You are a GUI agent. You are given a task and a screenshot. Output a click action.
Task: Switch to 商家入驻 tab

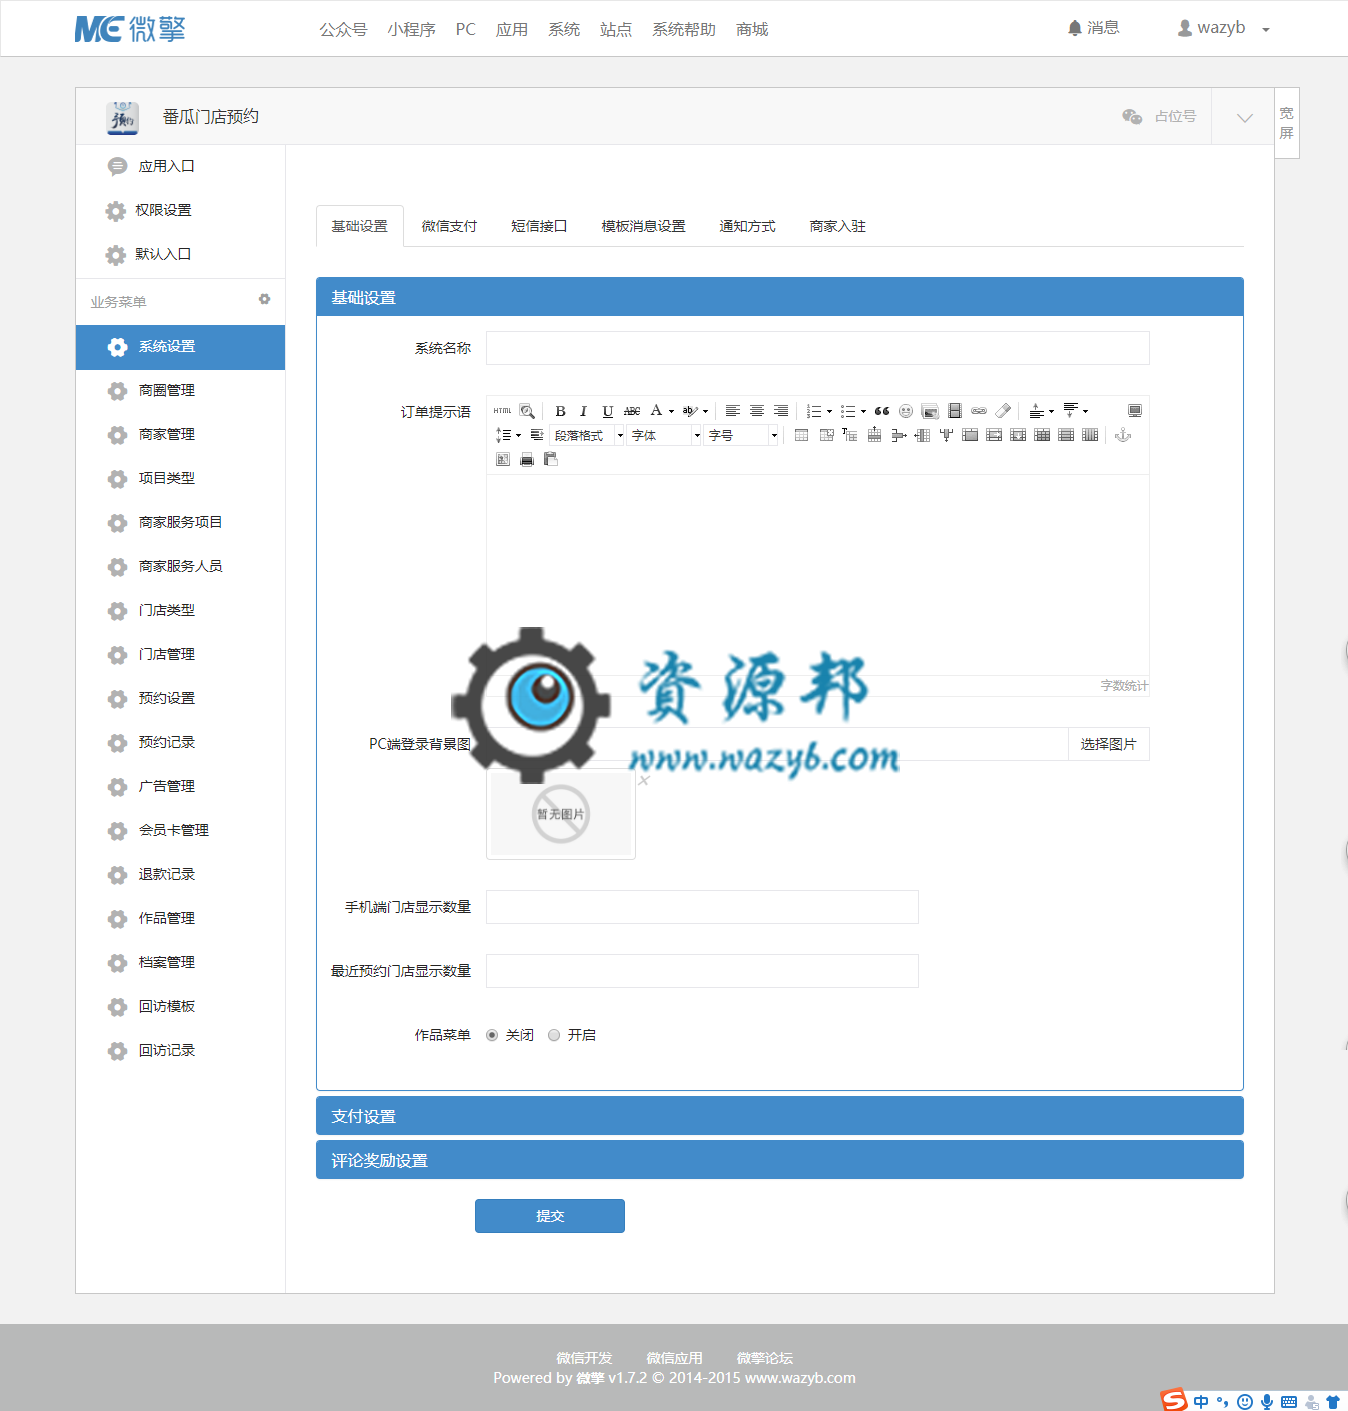[x=837, y=226]
